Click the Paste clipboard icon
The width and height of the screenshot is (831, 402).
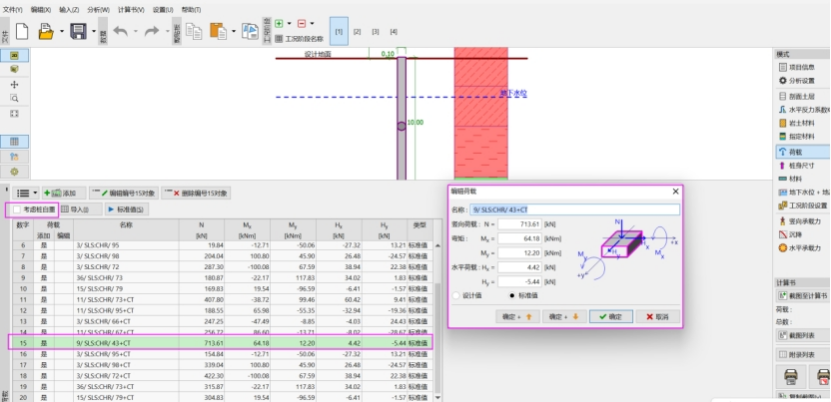219,32
